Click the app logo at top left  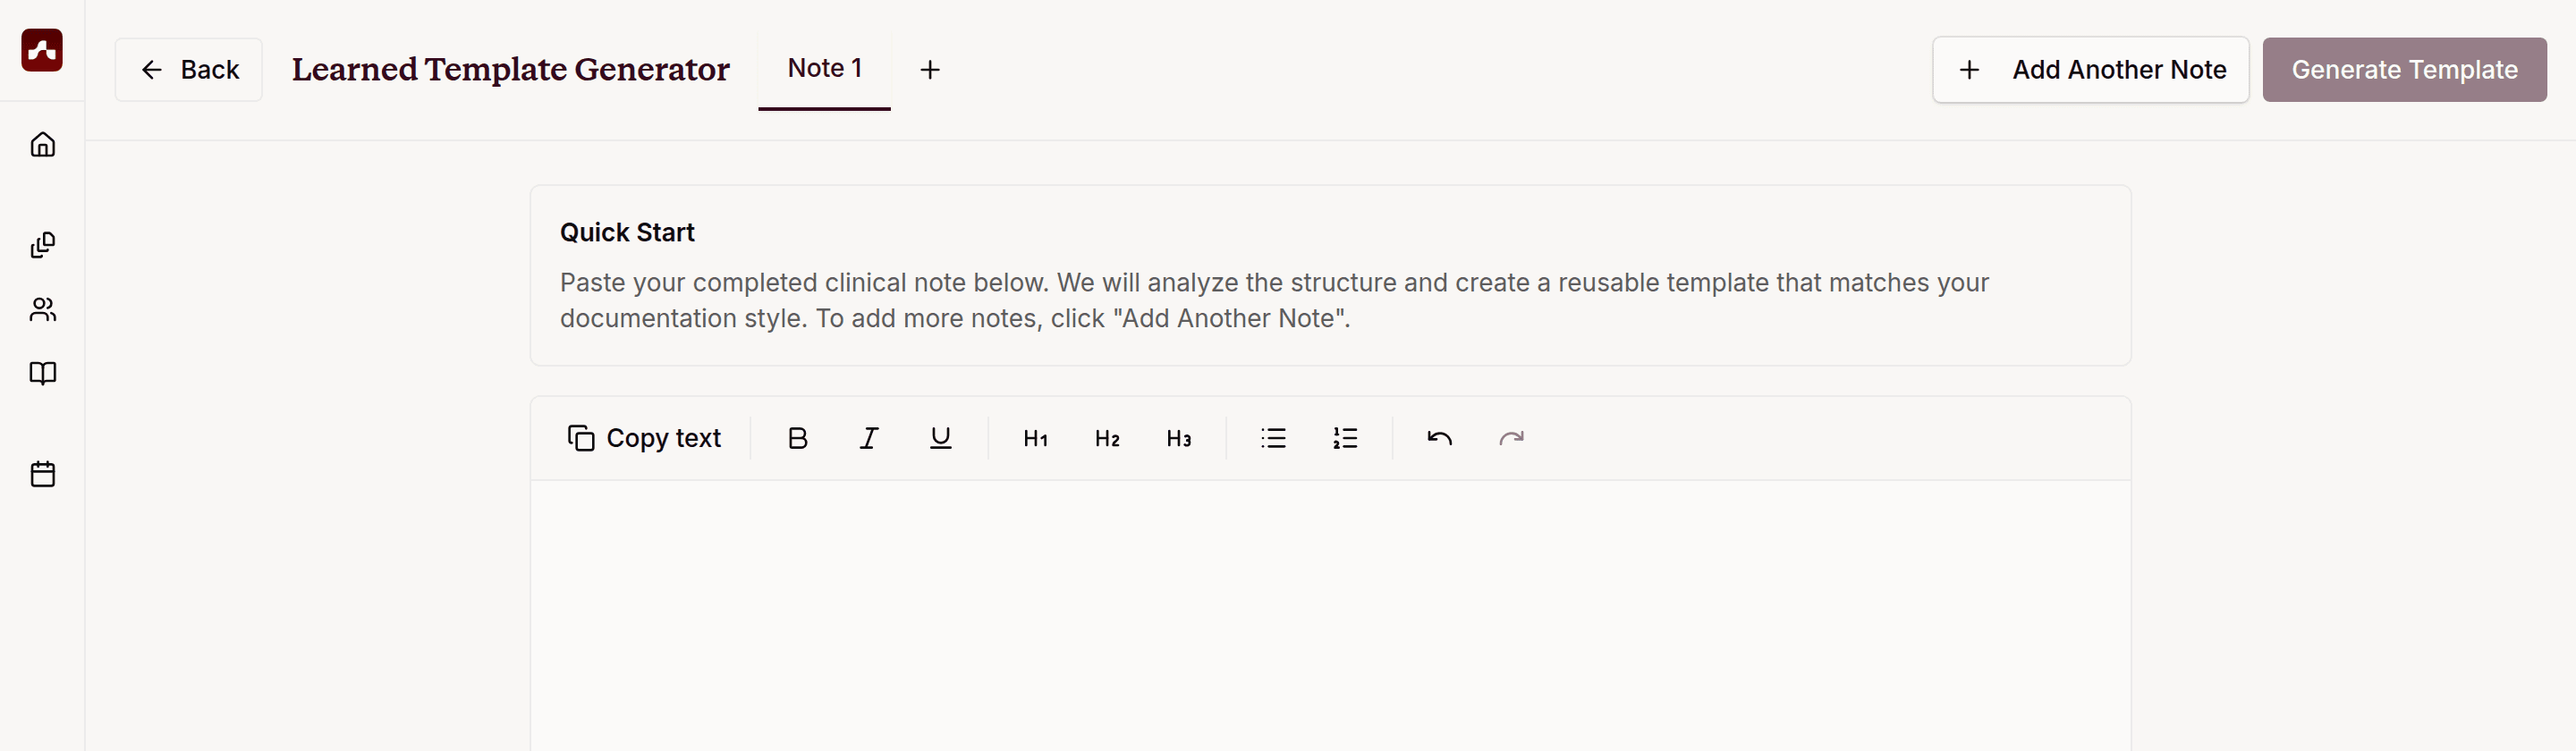coord(42,50)
